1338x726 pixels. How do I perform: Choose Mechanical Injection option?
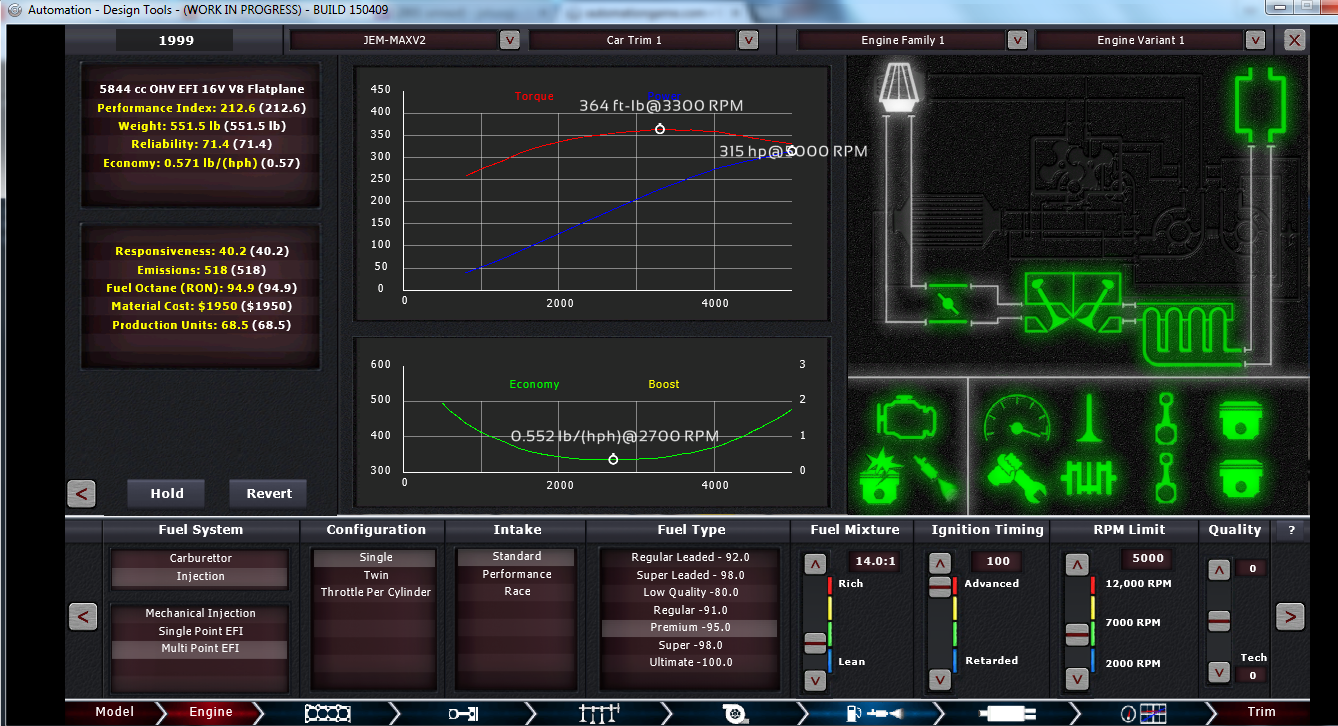point(200,613)
